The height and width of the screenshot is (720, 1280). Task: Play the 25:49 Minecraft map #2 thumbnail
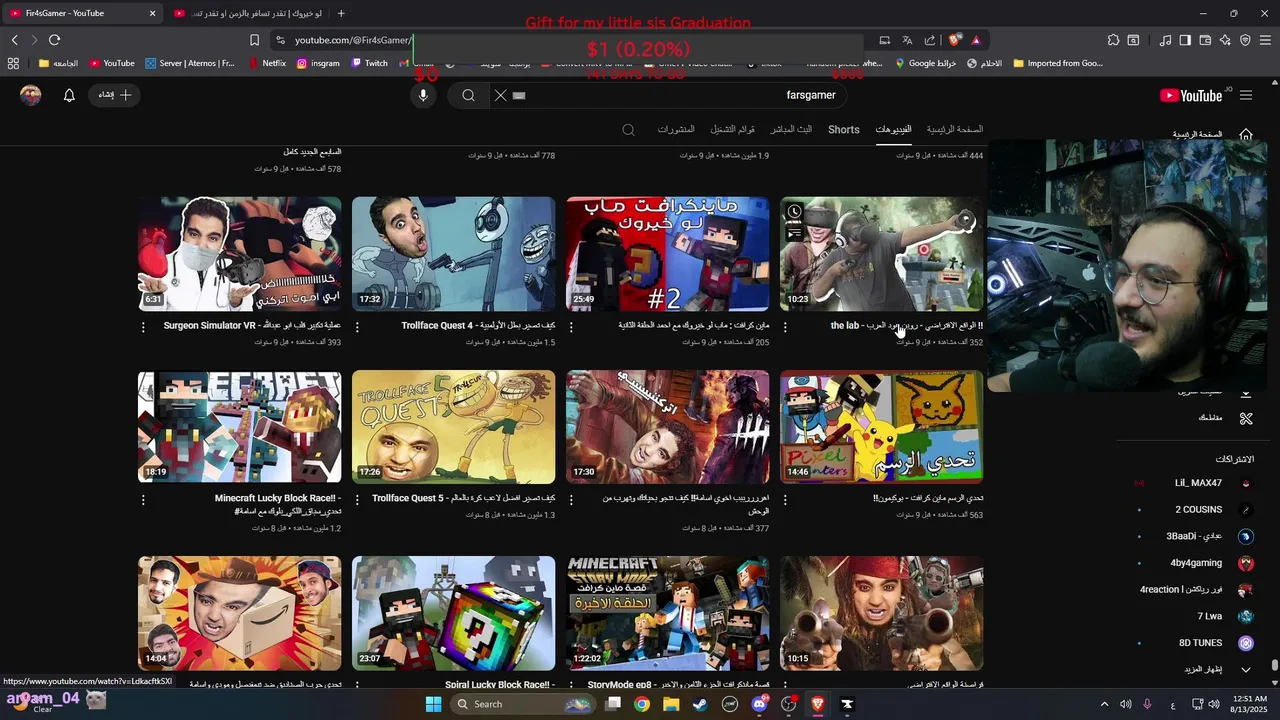click(667, 254)
